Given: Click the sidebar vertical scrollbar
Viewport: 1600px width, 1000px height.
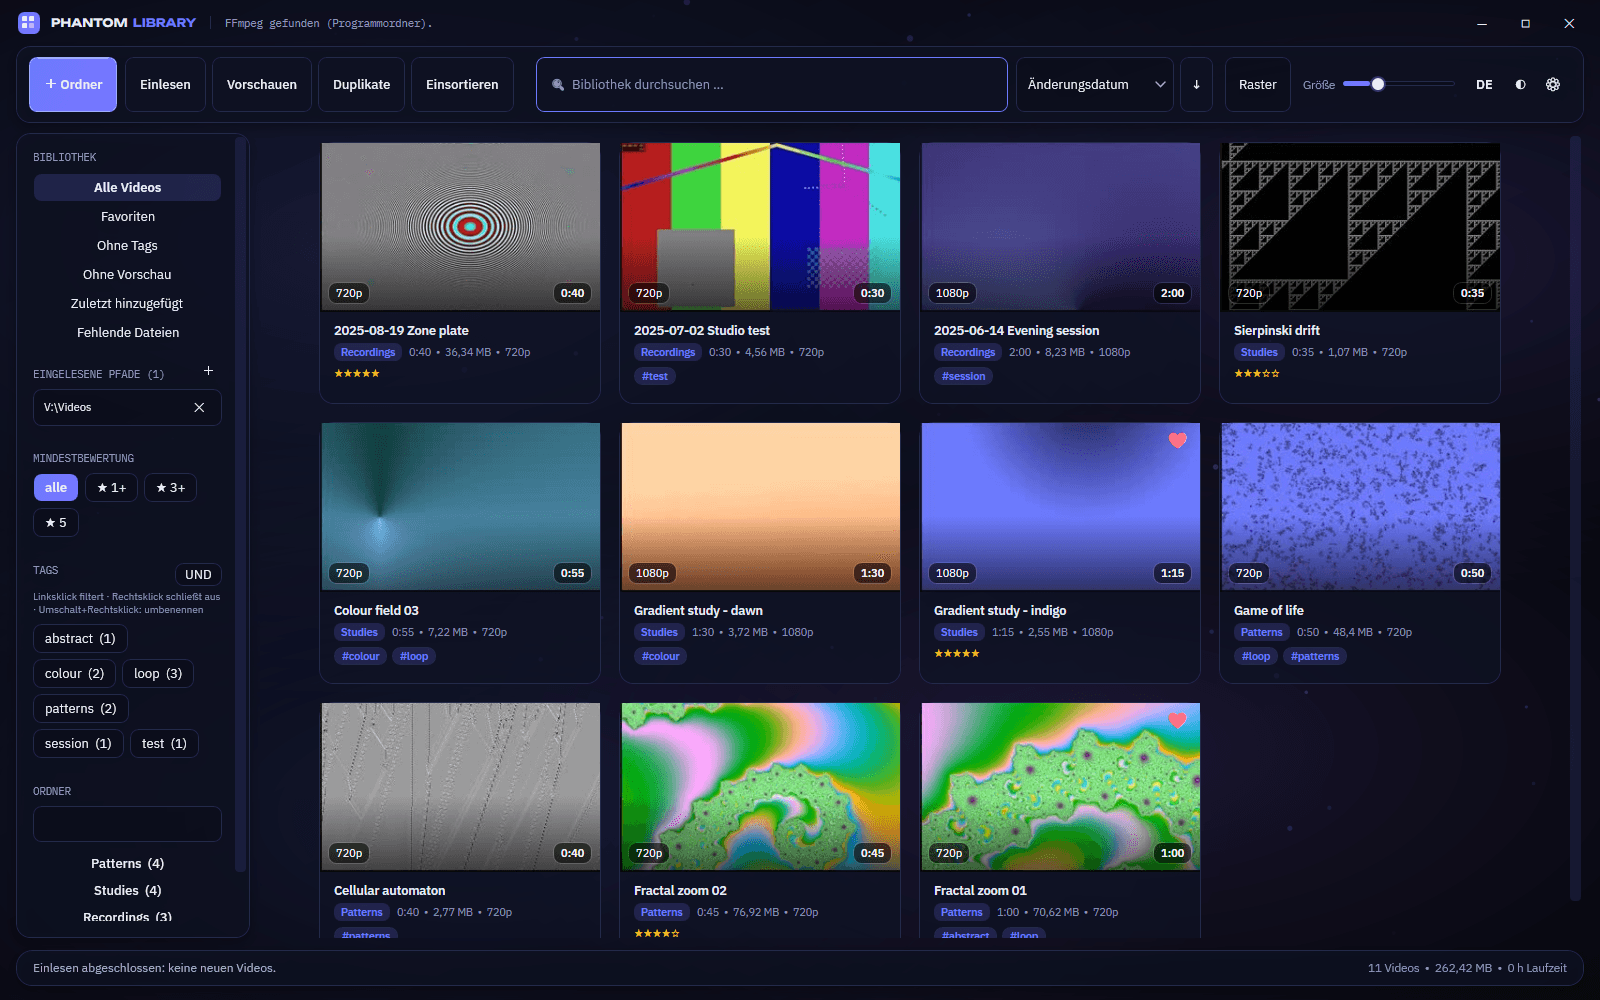Looking at the screenshot, I should [240, 505].
